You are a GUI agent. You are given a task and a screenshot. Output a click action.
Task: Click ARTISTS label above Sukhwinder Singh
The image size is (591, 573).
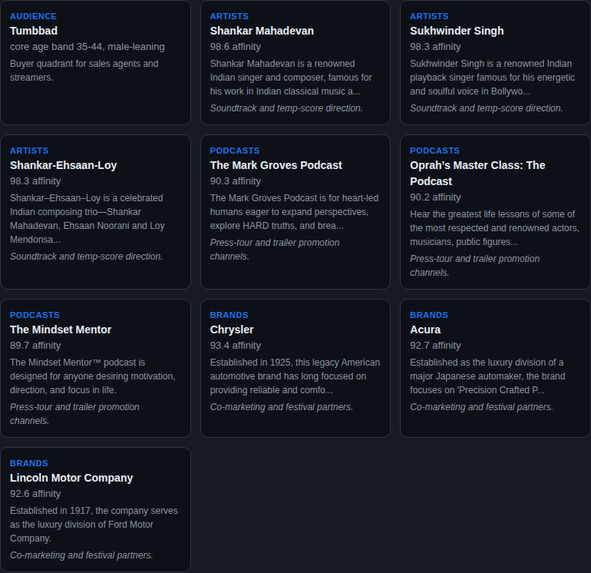click(x=429, y=16)
